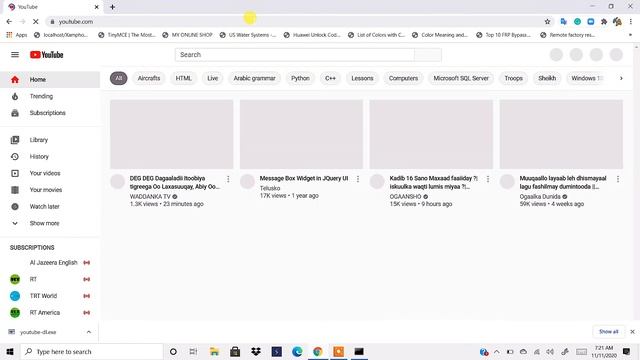Screen dimensions: 640x360
Task: Open Subscriptions in the sidebar
Action: point(50,113)
